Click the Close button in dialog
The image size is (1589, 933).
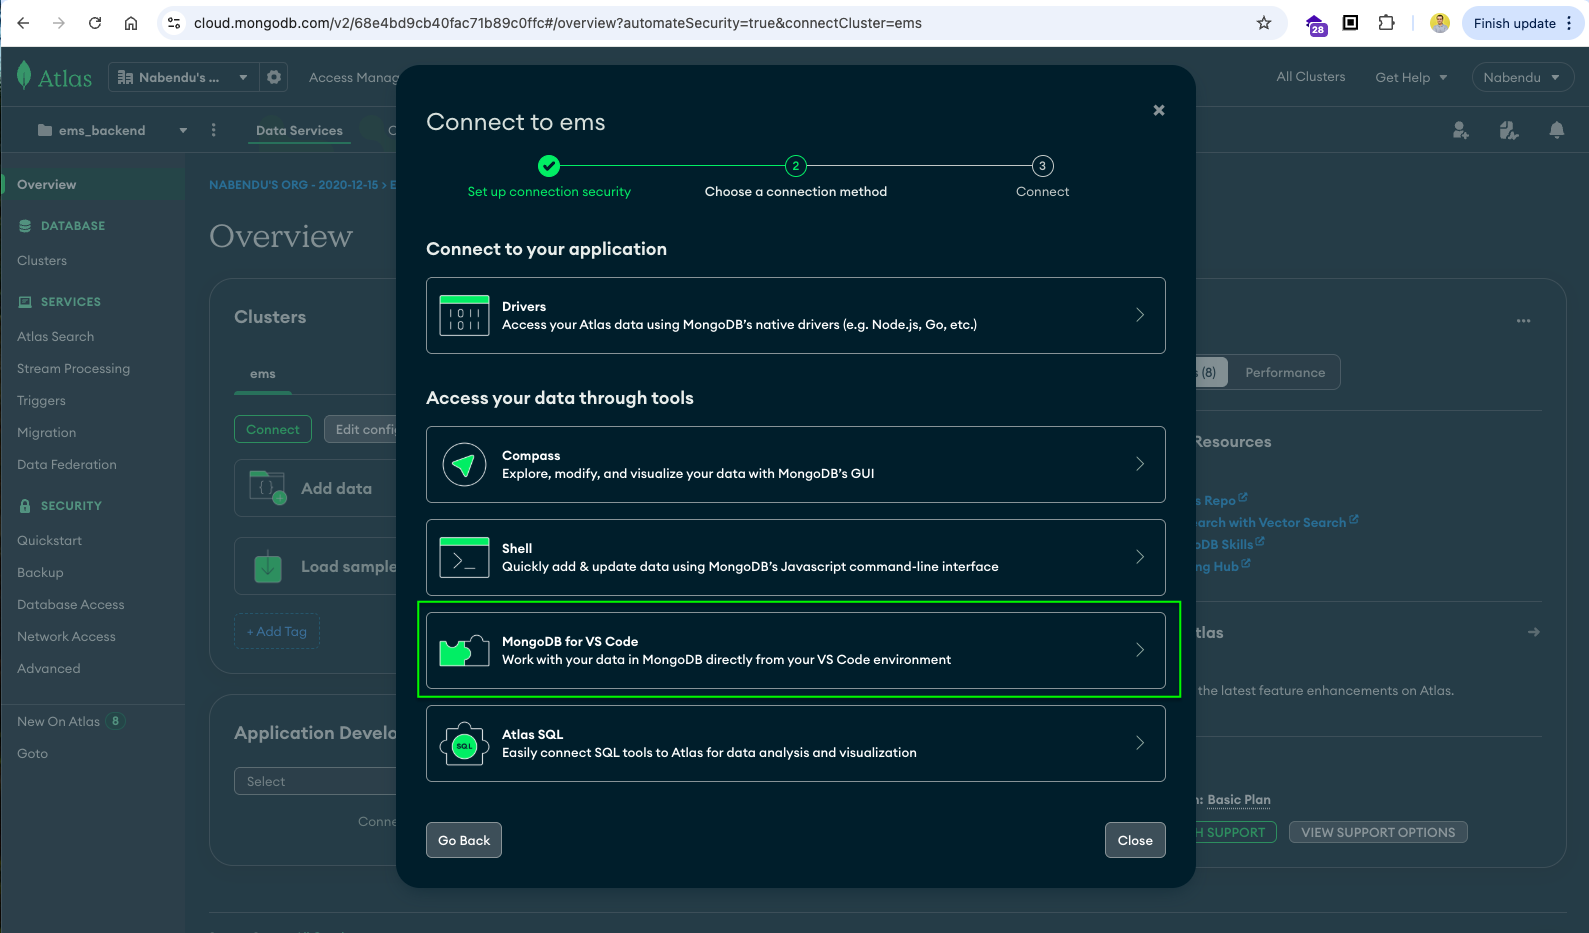1135,840
